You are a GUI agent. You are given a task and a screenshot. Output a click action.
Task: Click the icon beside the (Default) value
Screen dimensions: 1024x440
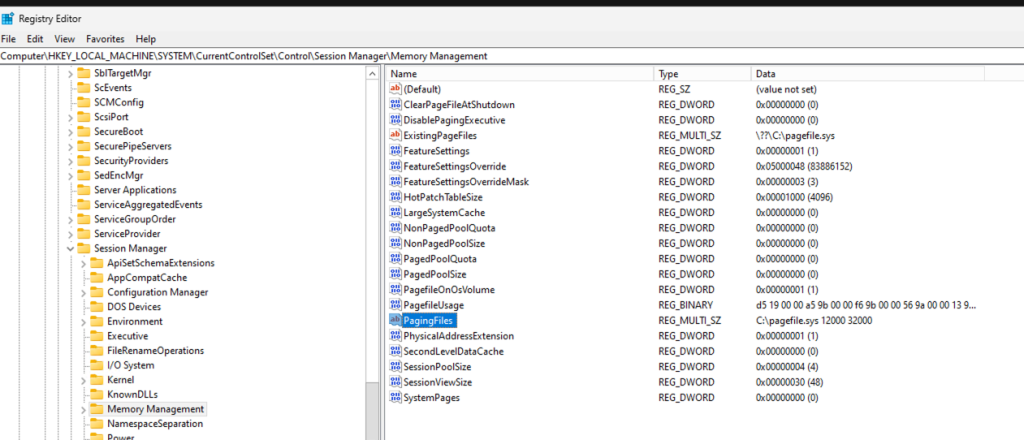tap(395, 90)
